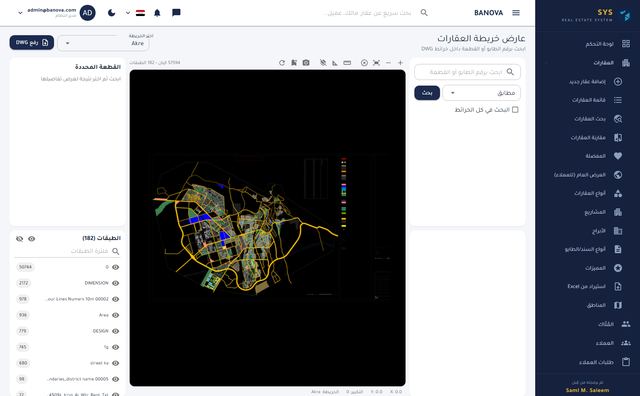Click the dark blue plot search button

[x=427, y=93]
